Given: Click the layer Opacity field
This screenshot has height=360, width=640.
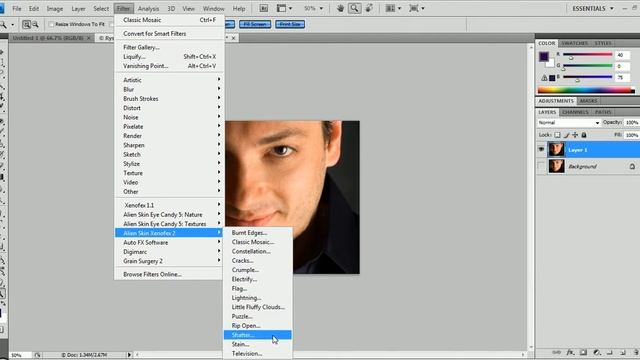Looking at the screenshot, I should [x=631, y=122].
